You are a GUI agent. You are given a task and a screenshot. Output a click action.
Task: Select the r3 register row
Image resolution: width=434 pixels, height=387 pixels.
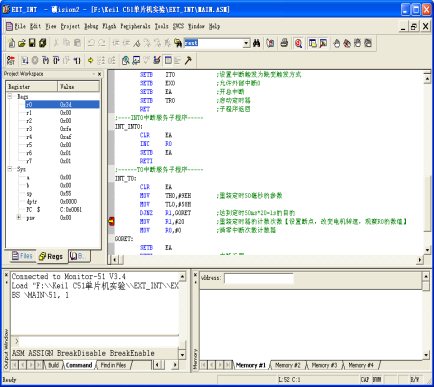point(62,129)
